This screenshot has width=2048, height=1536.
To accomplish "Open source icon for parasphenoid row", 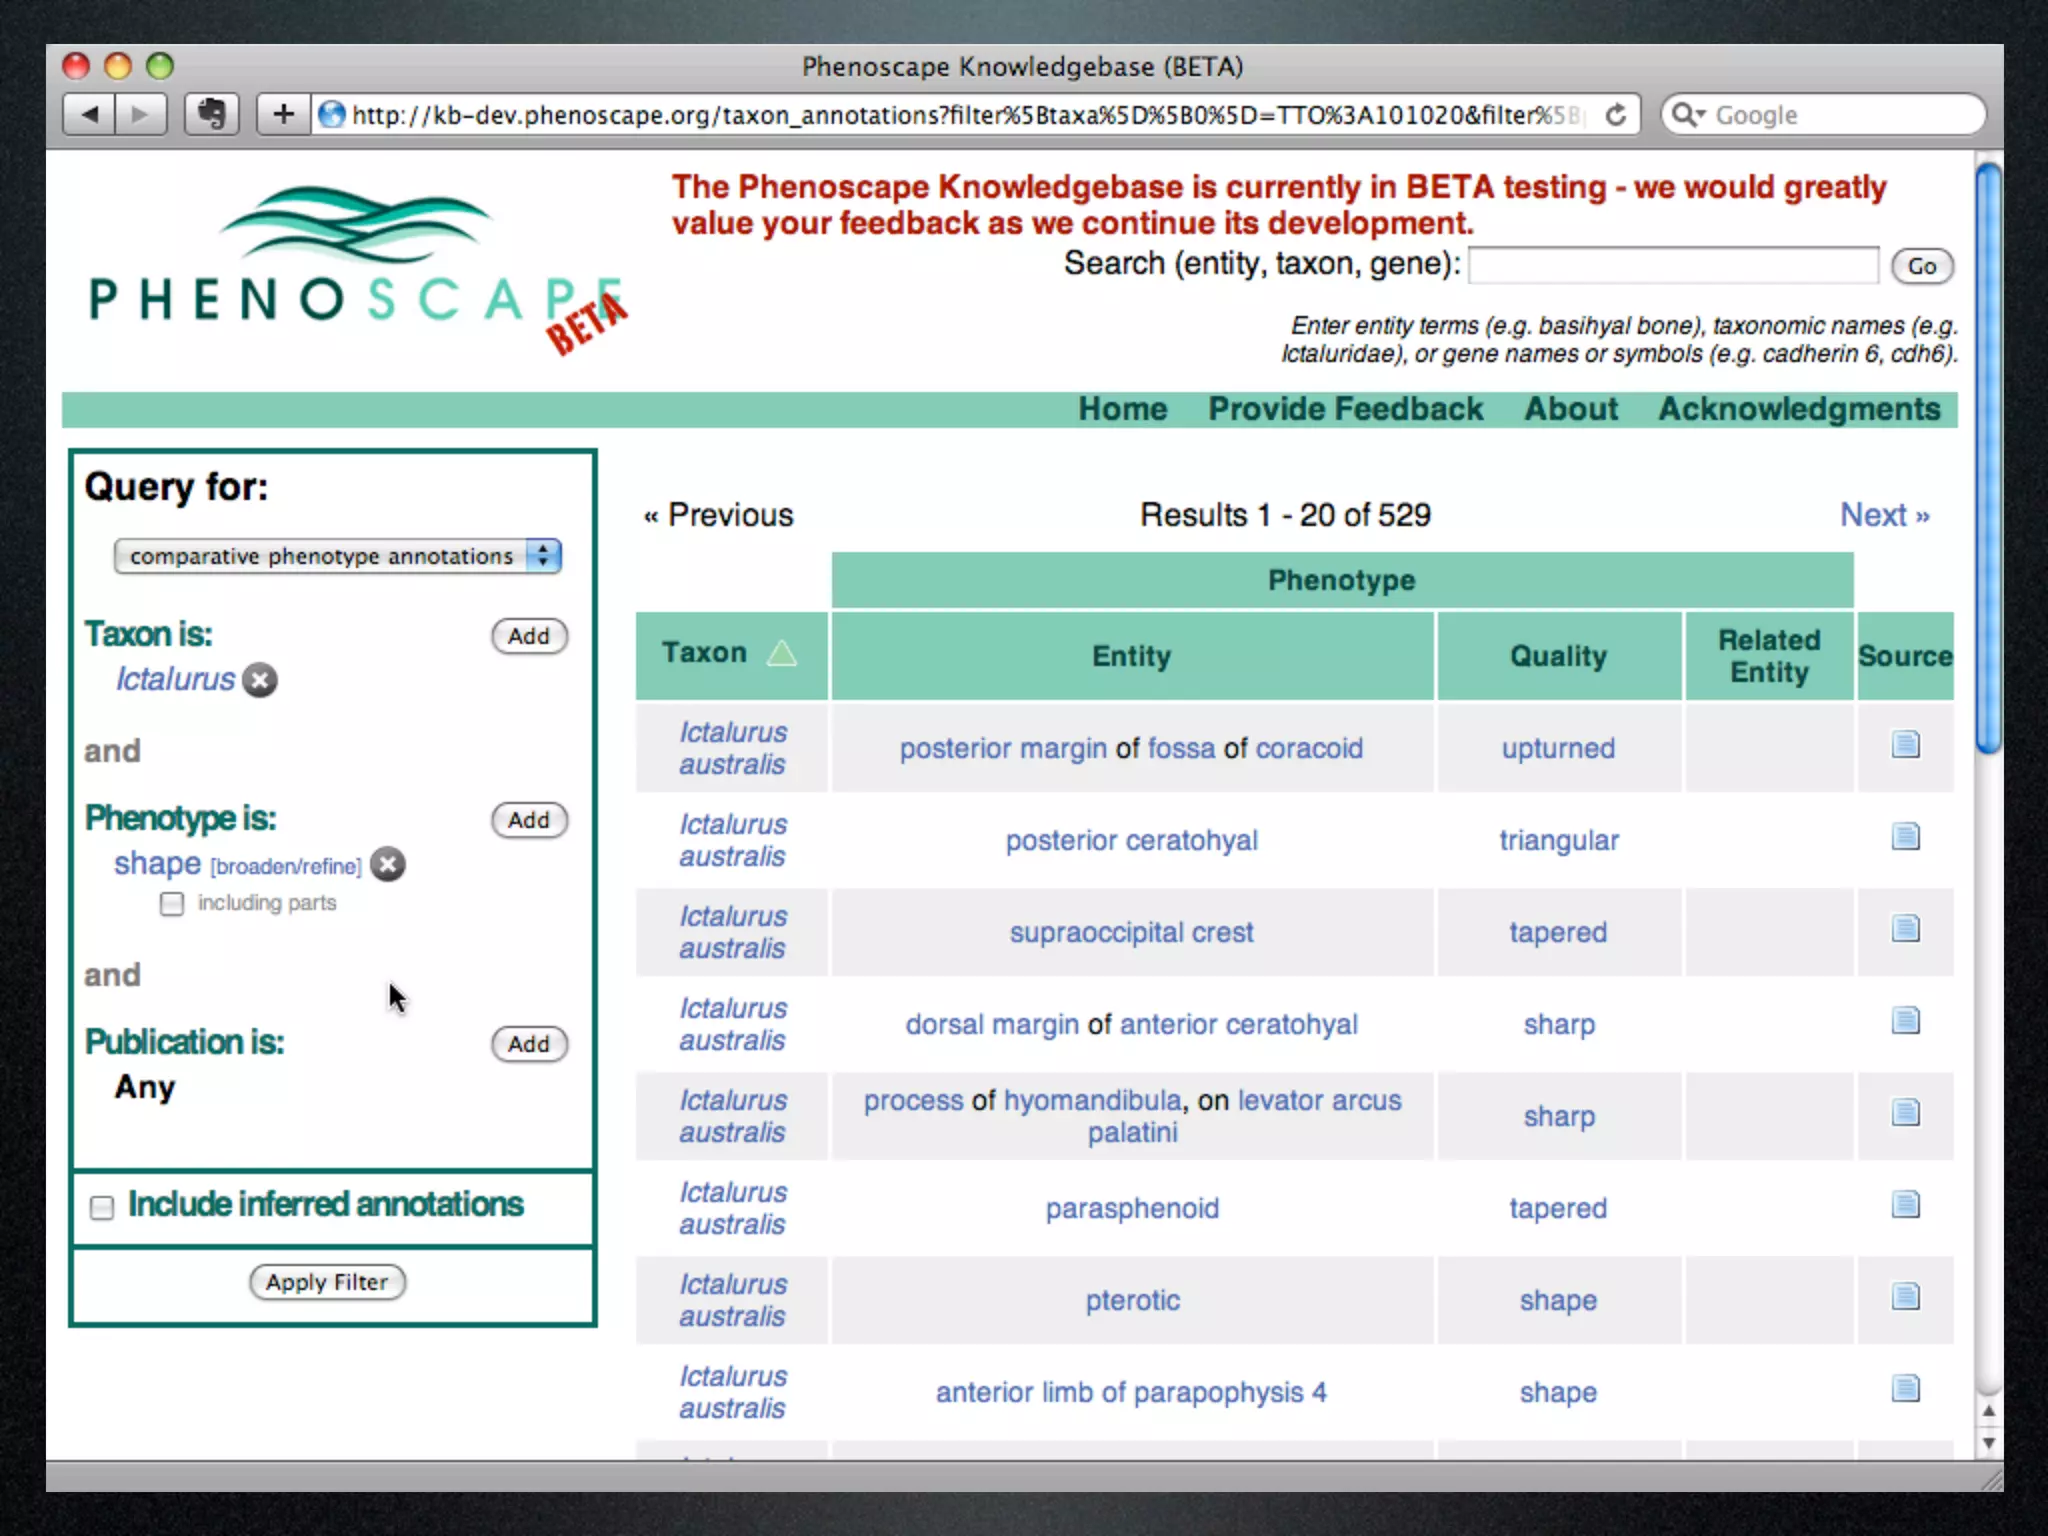I will point(1905,1205).
